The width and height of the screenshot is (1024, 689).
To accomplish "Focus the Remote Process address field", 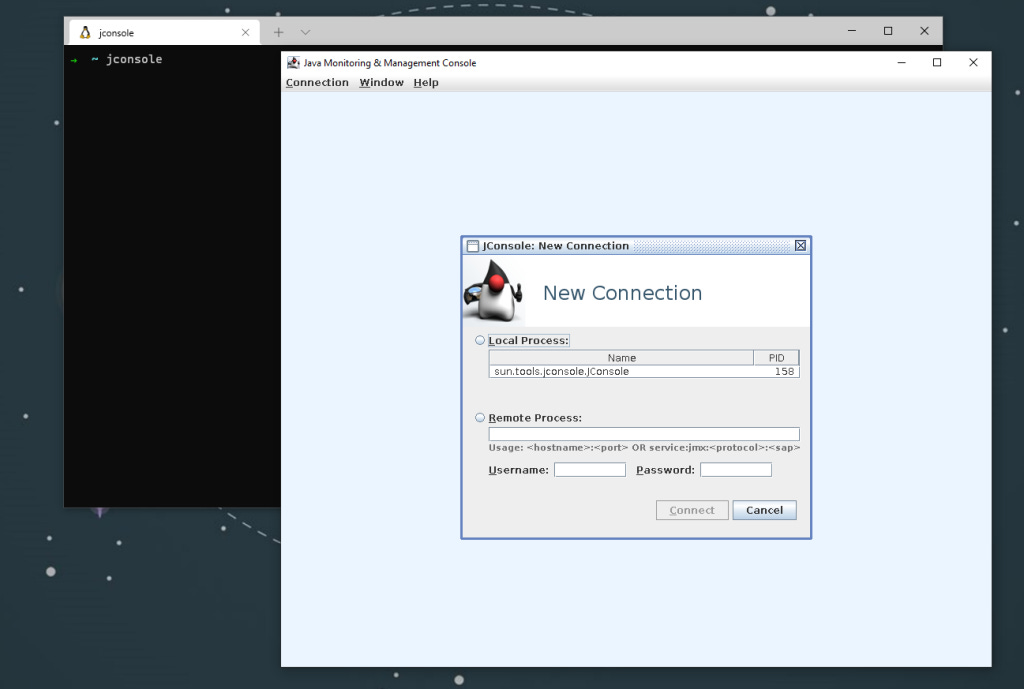I will pyautogui.click(x=644, y=434).
